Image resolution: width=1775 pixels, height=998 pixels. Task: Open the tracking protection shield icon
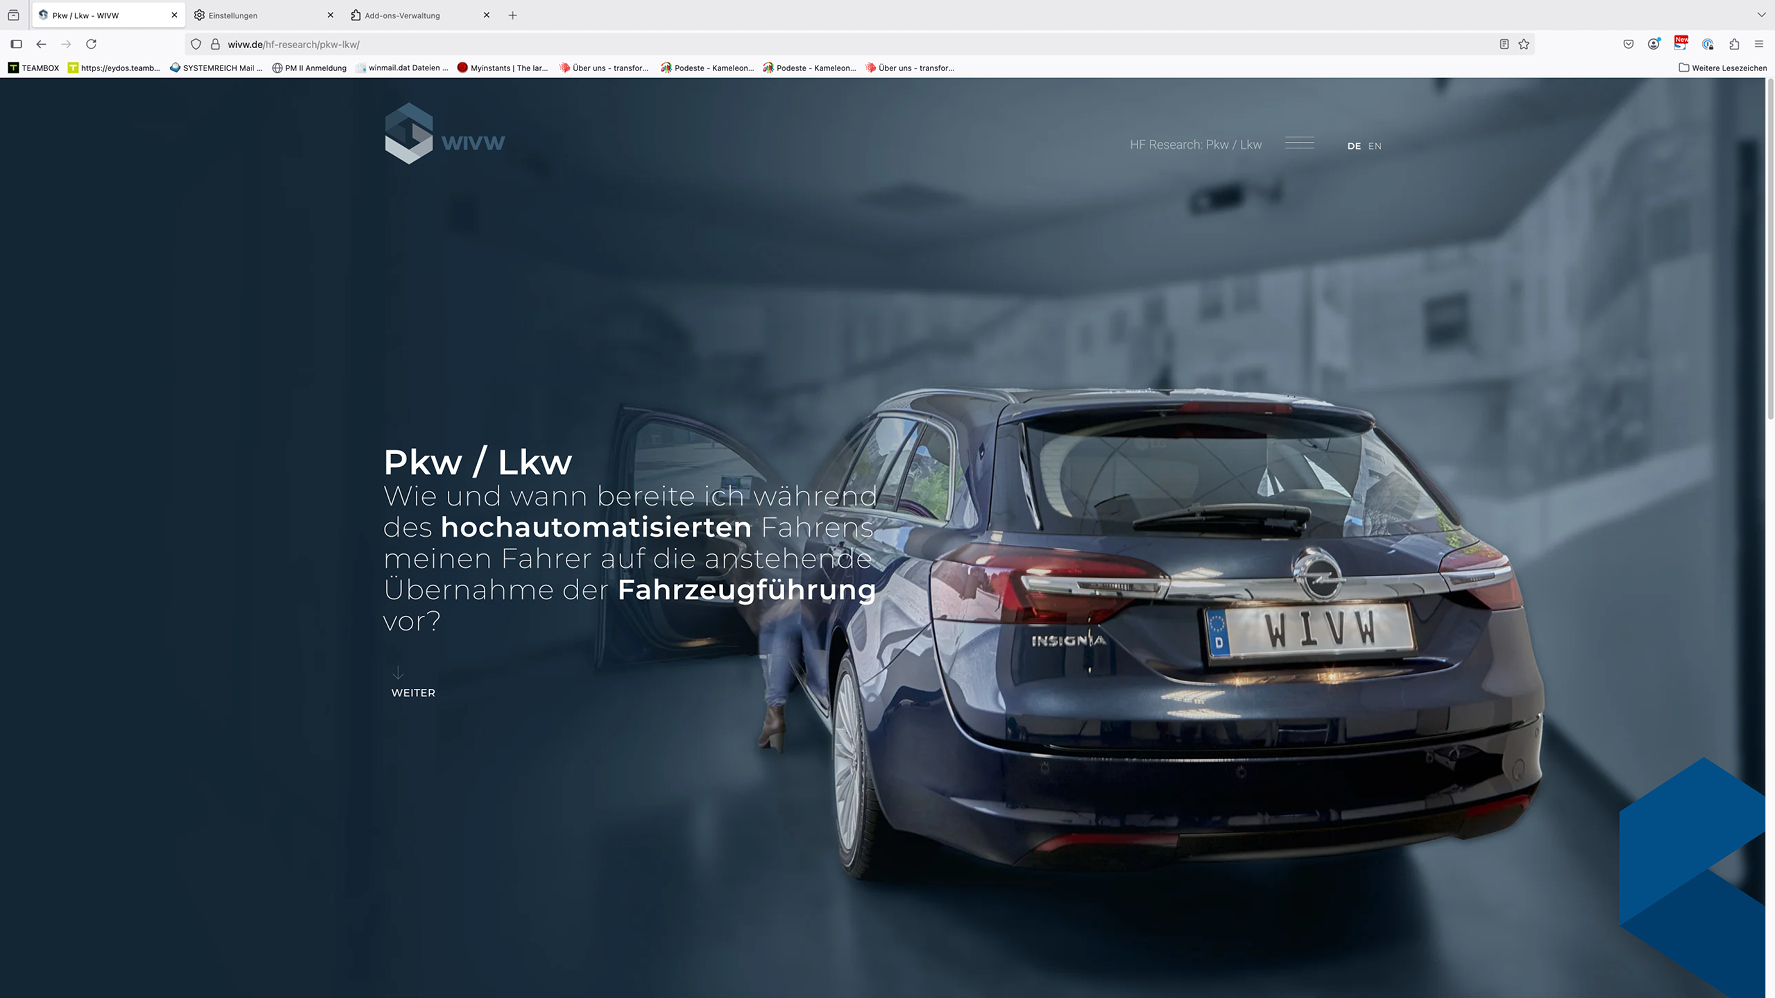point(196,44)
